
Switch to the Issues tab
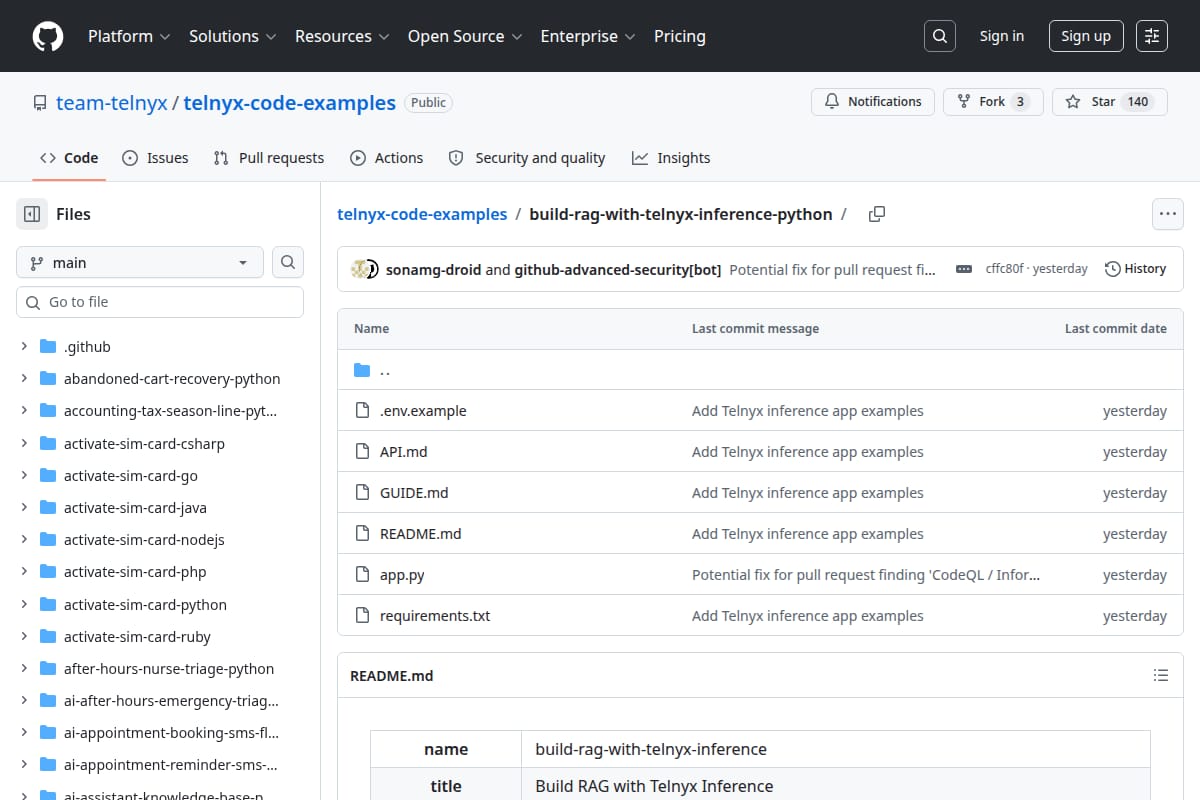(x=155, y=158)
